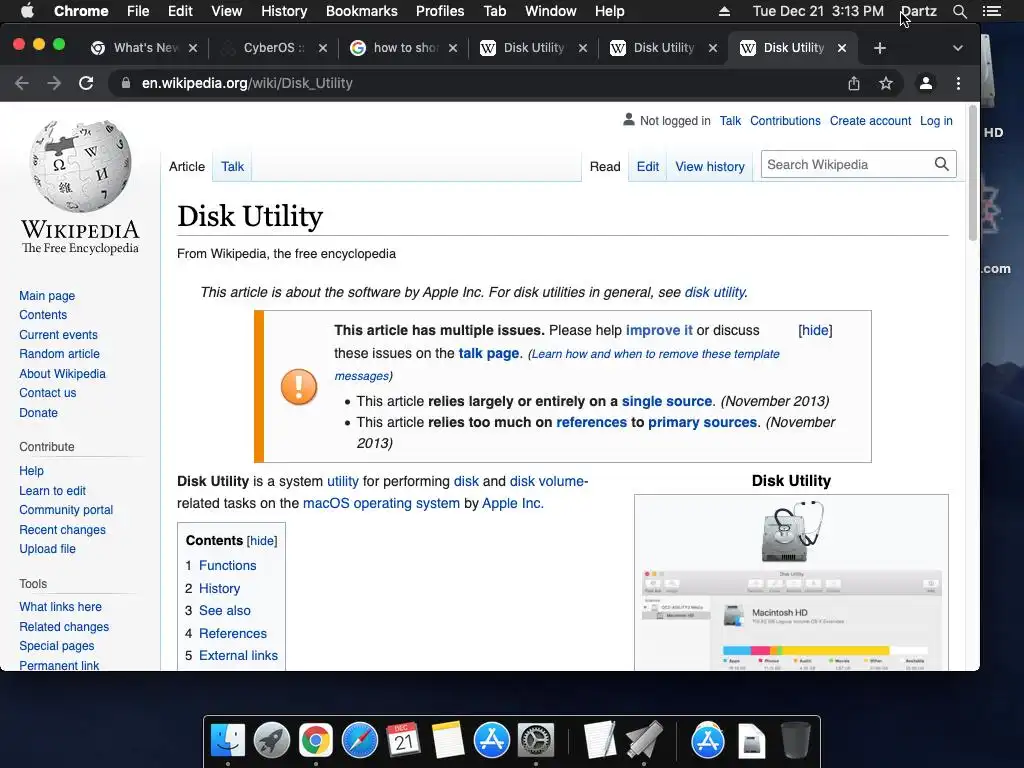
Task: Open the share page icon in address bar
Action: (x=854, y=84)
